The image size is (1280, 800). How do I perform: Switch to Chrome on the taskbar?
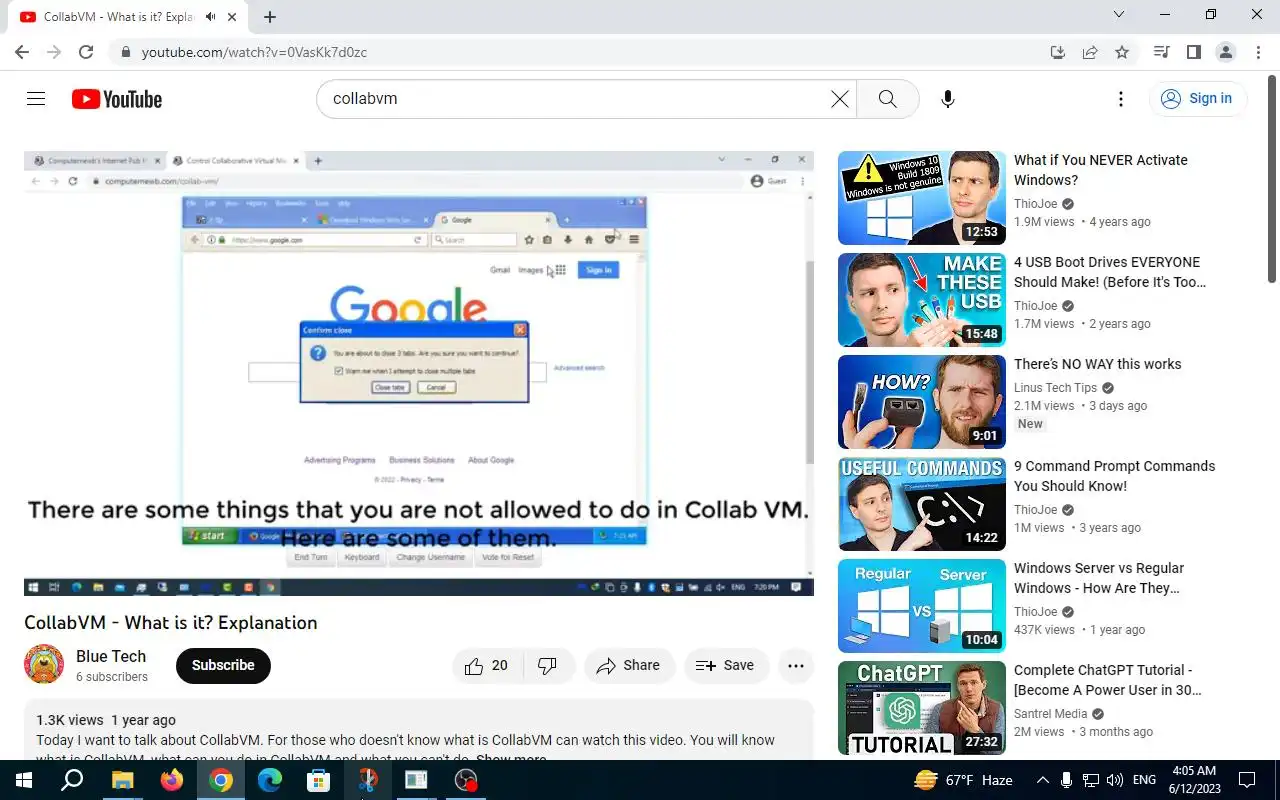pyautogui.click(x=221, y=780)
